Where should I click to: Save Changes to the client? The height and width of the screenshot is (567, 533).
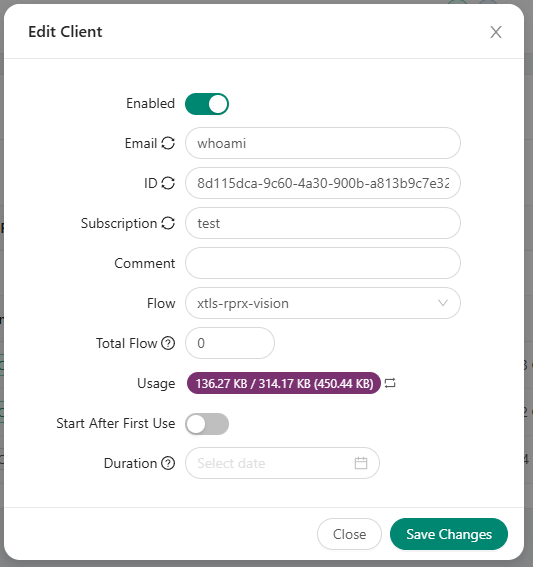449,534
